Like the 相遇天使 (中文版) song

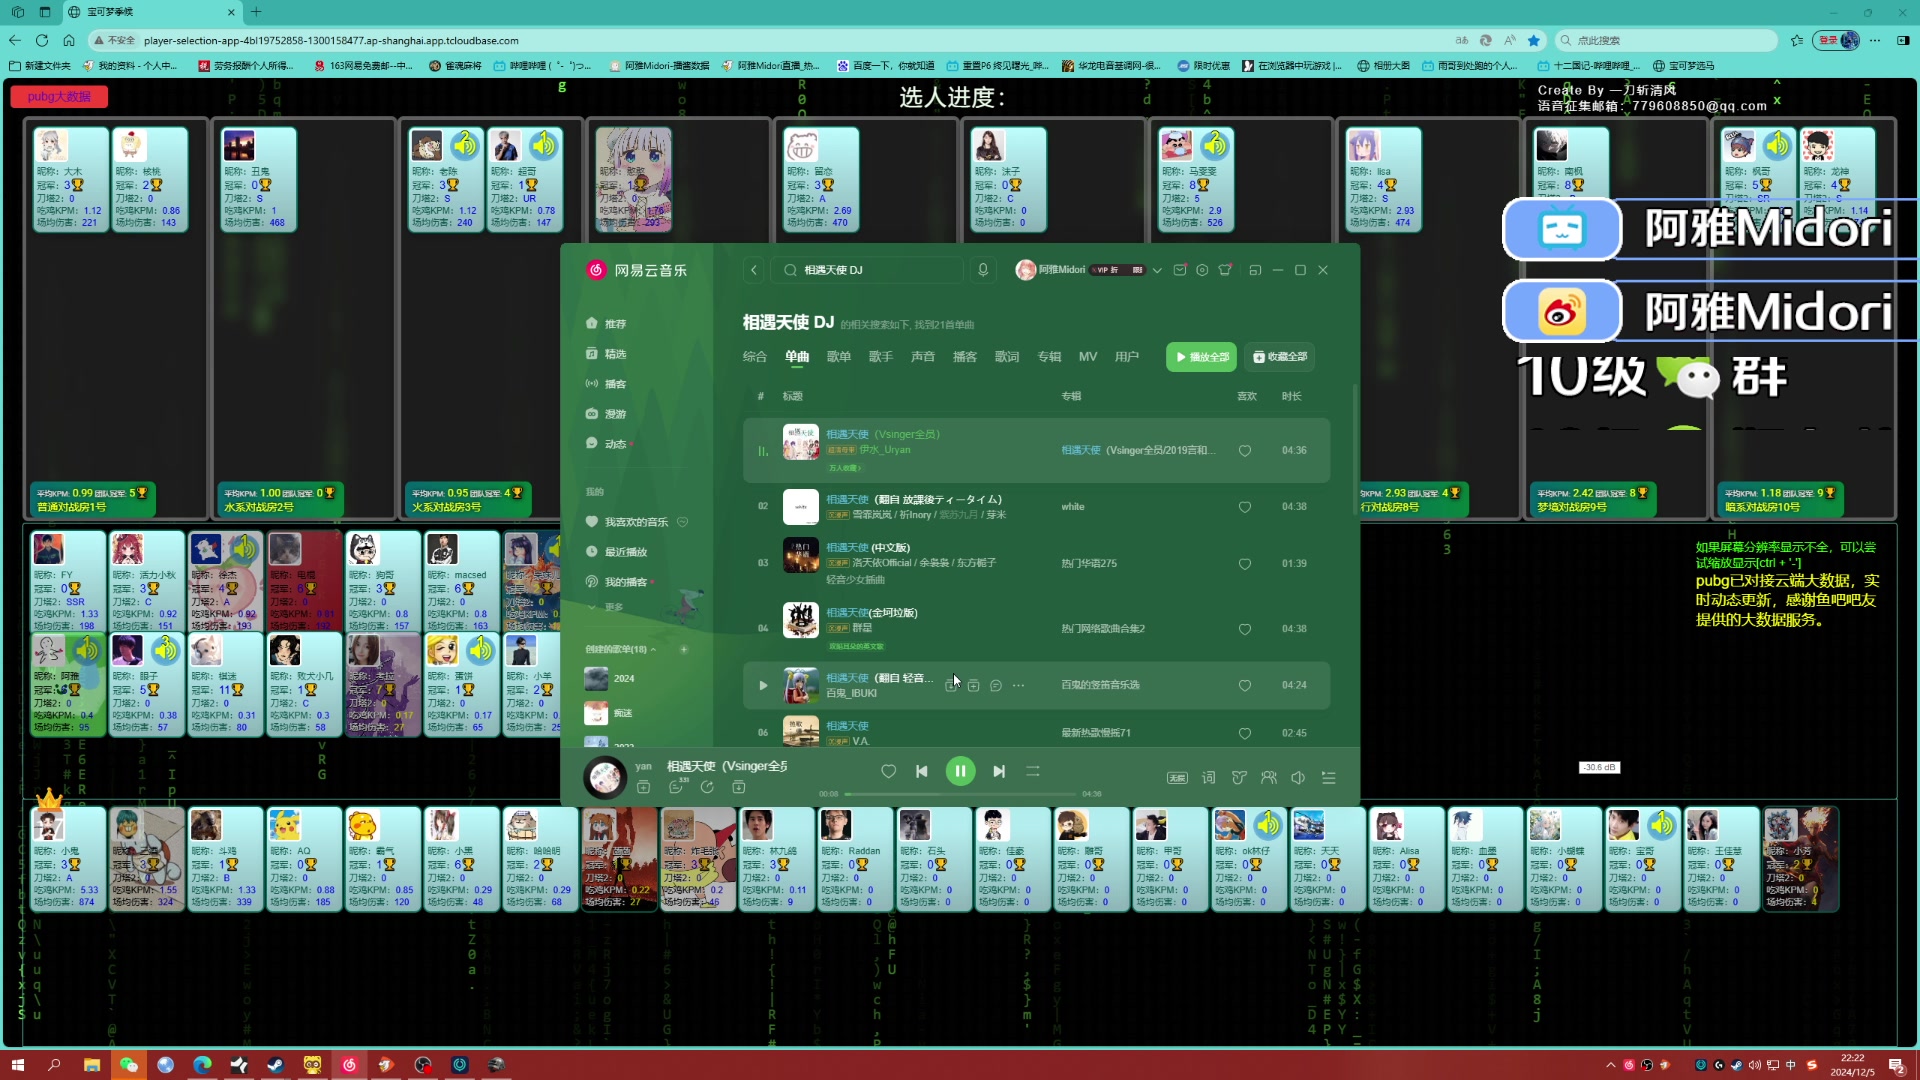[1245, 564]
